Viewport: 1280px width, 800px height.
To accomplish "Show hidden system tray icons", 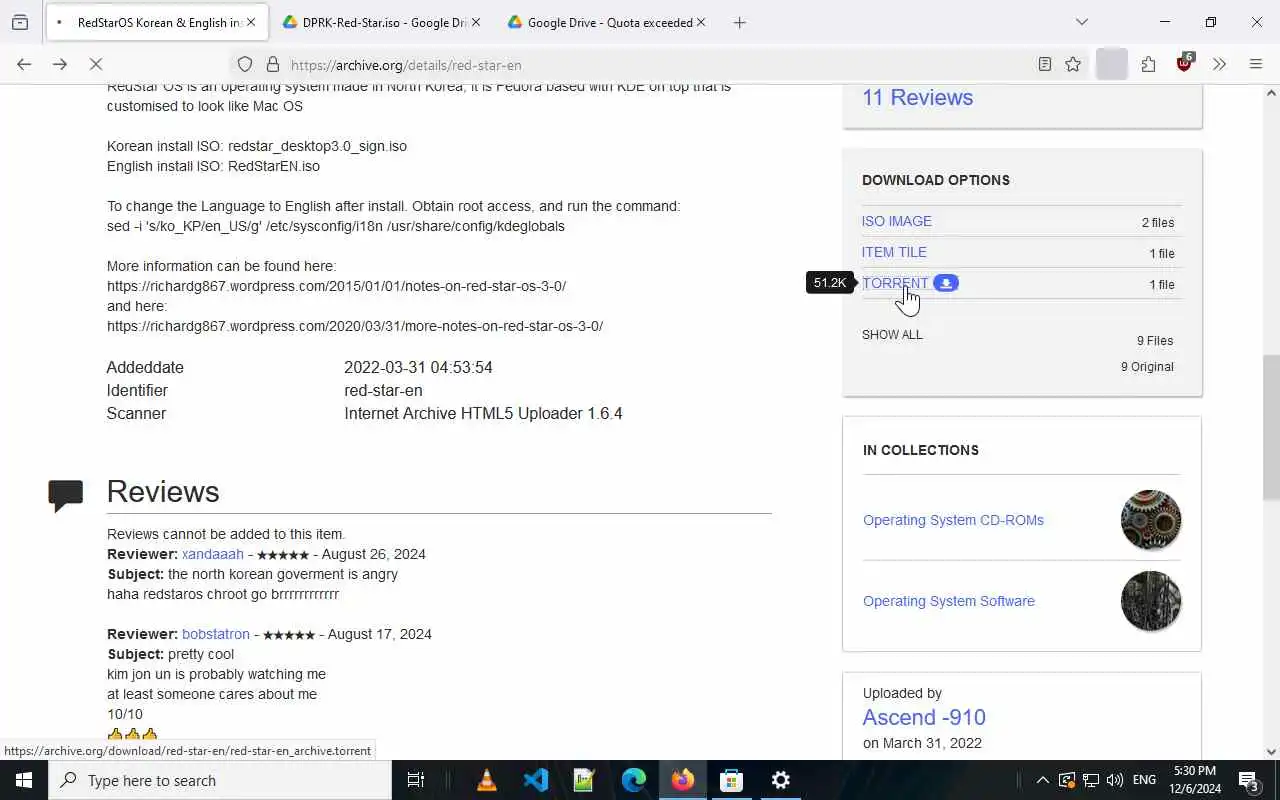I will click(x=1042, y=780).
